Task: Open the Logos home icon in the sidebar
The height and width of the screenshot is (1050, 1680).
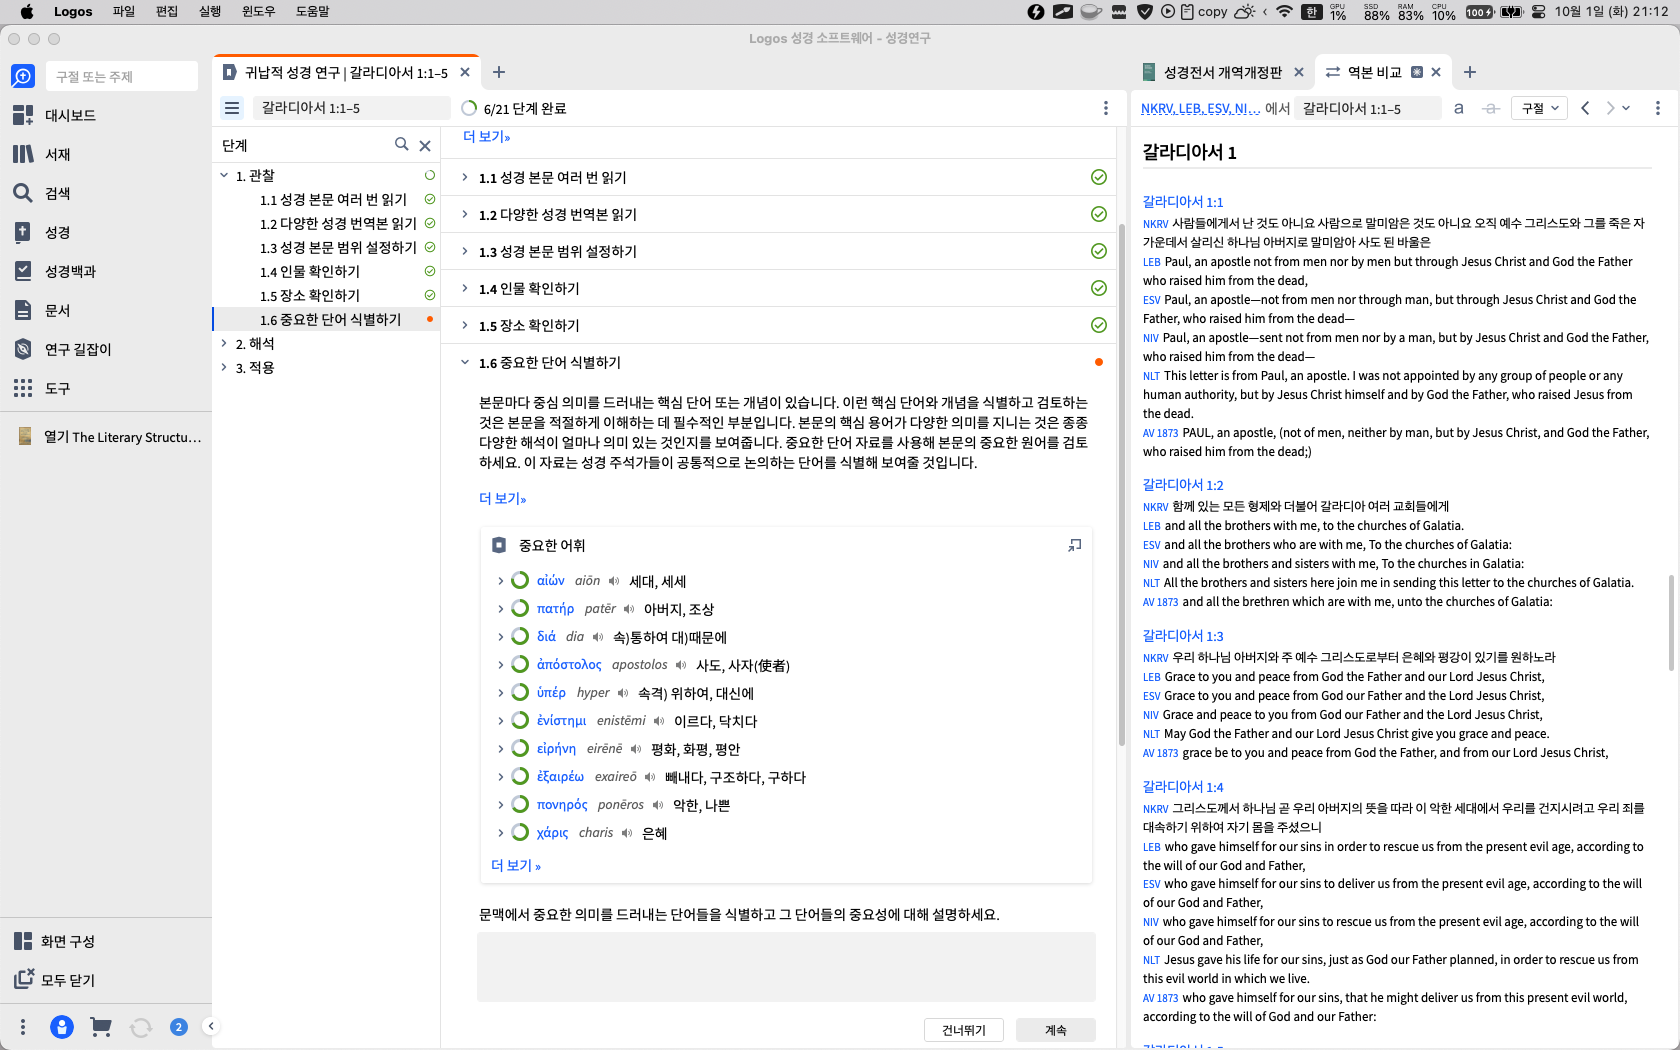Action: [x=23, y=76]
